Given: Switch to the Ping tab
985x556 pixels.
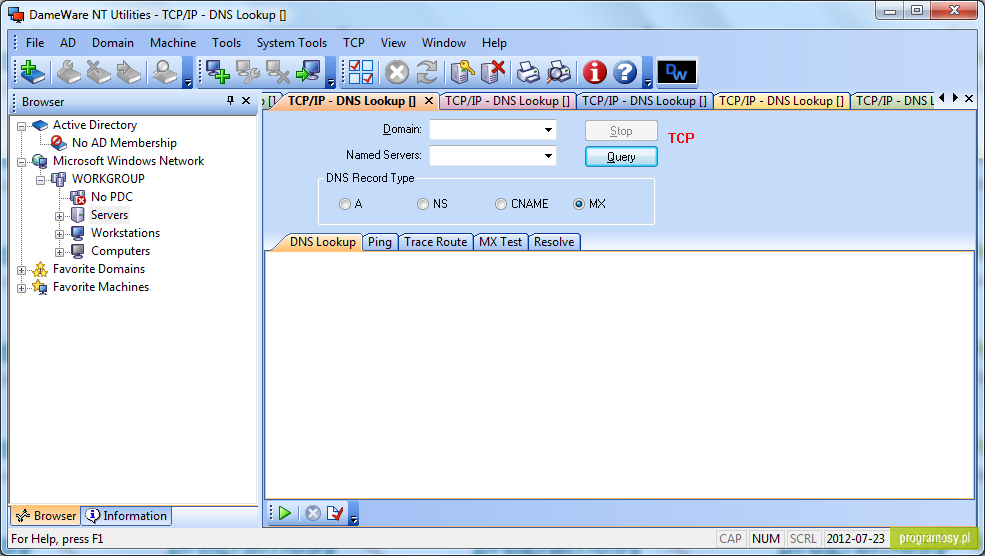Looking at the screenshot, I should pos(379,242).
